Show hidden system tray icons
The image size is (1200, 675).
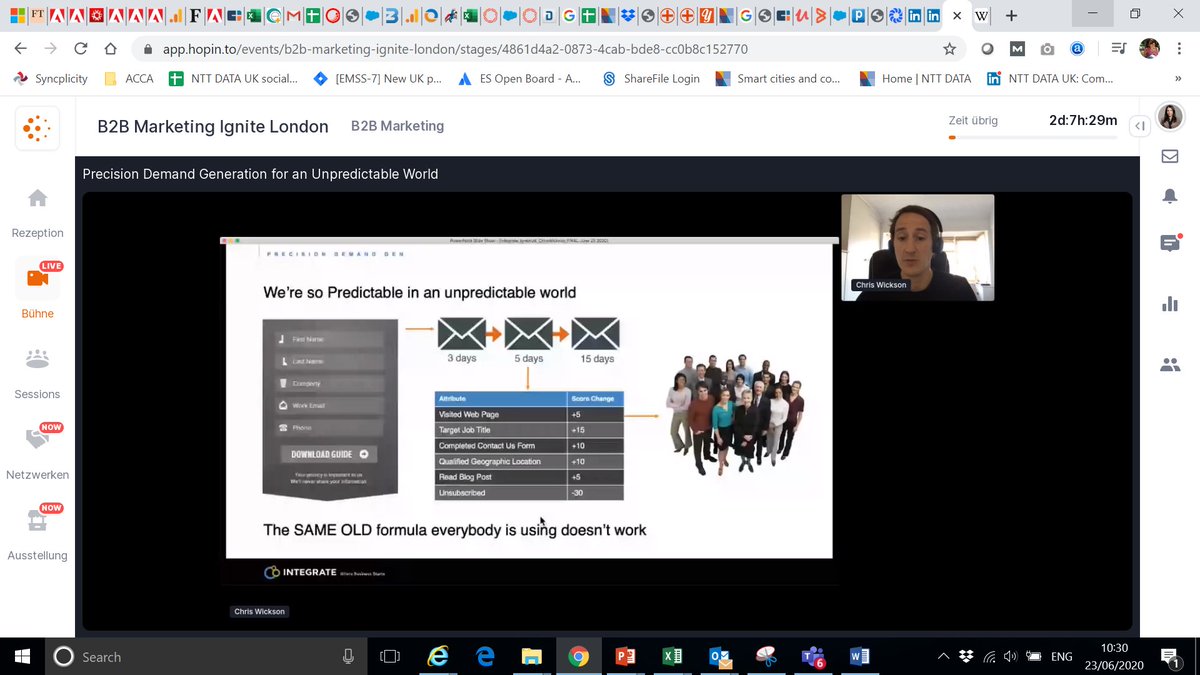tap(943, 656)
